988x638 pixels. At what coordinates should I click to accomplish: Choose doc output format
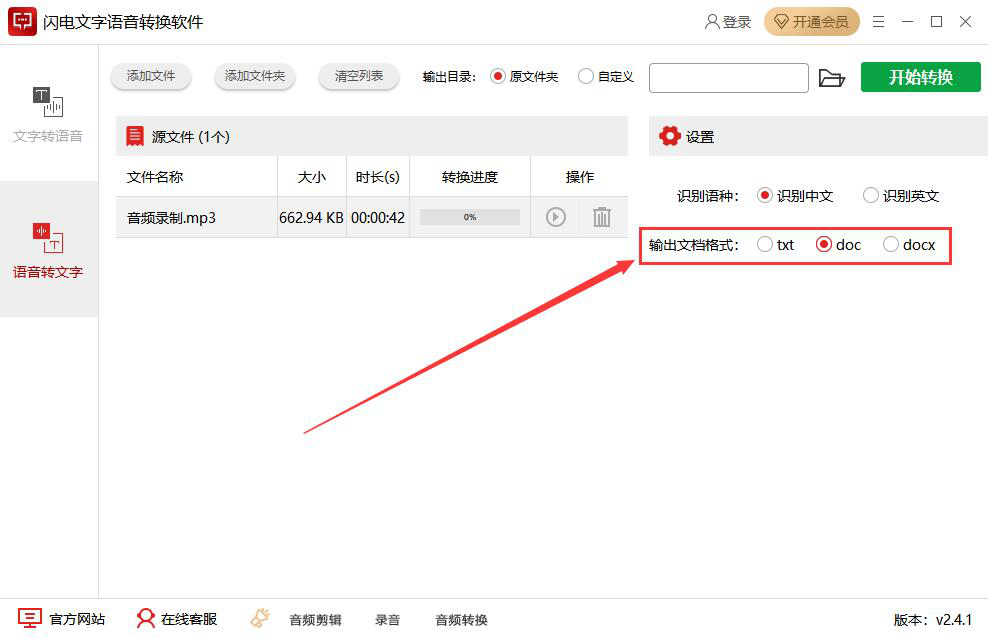838,244
